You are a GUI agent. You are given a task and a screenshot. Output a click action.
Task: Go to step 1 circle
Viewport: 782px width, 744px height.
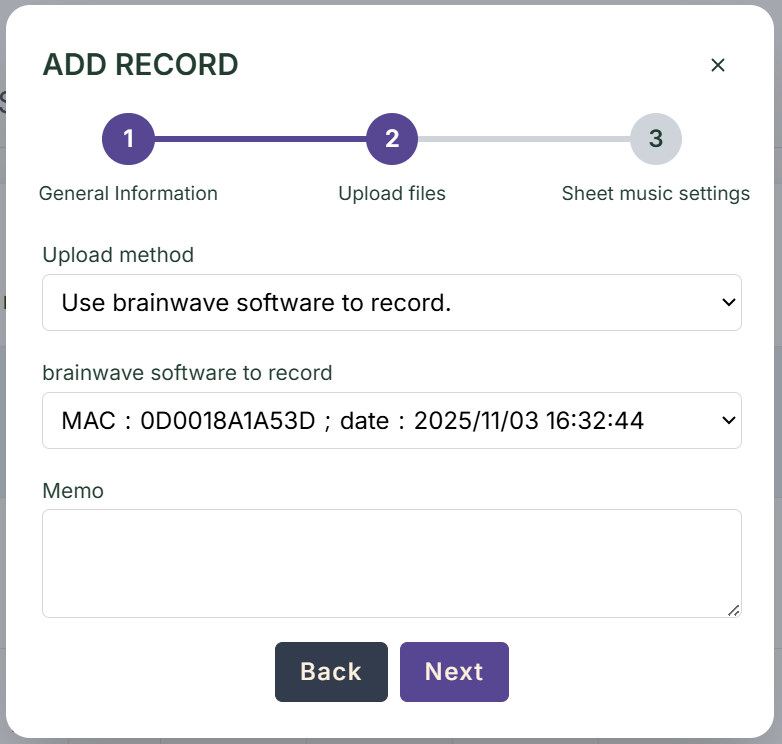[x=128, y=139]
